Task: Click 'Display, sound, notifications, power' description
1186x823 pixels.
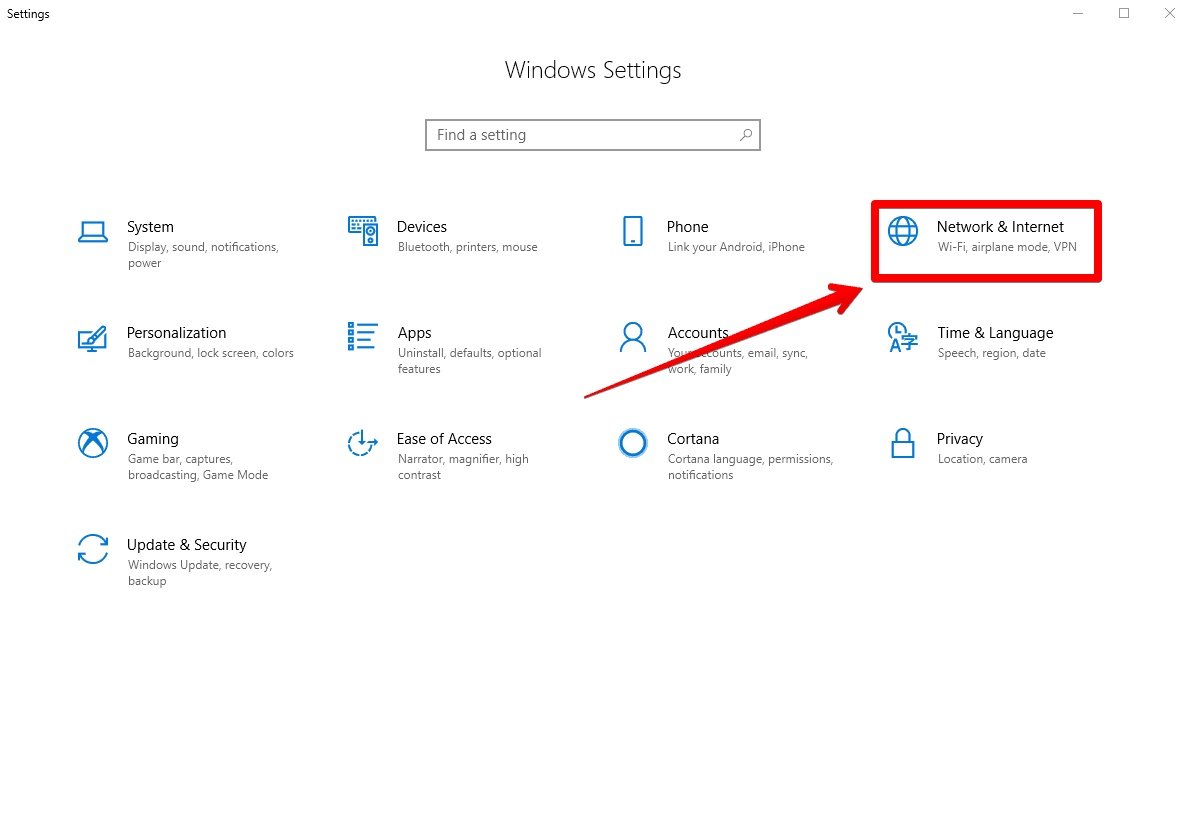Action: [203, 255]
